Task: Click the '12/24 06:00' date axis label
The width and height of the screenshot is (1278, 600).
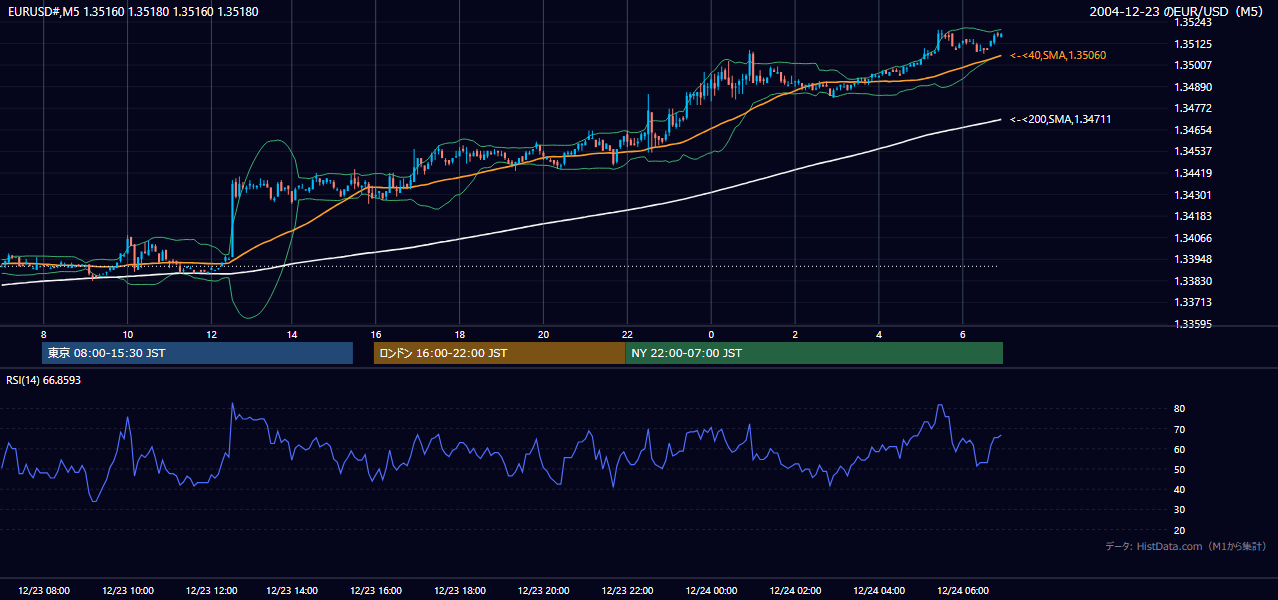Action: (x=963, y=591)
